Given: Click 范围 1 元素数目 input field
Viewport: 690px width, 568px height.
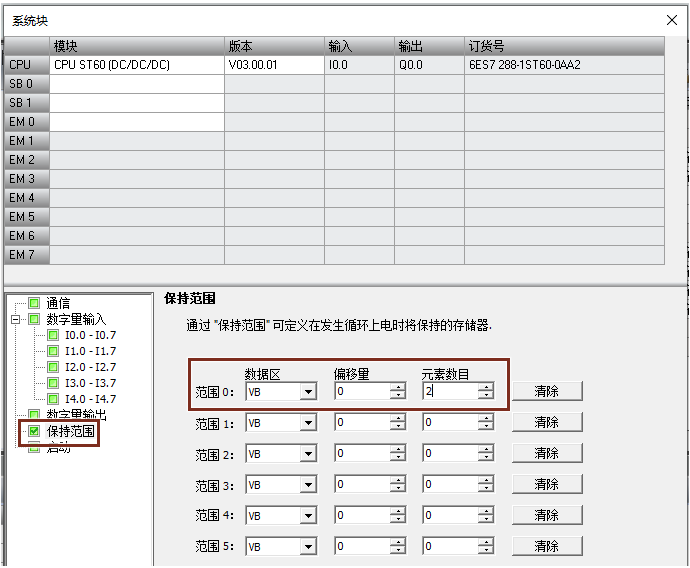Looking at the screenshot, I should pyautogui.click(x=450, y=423).
